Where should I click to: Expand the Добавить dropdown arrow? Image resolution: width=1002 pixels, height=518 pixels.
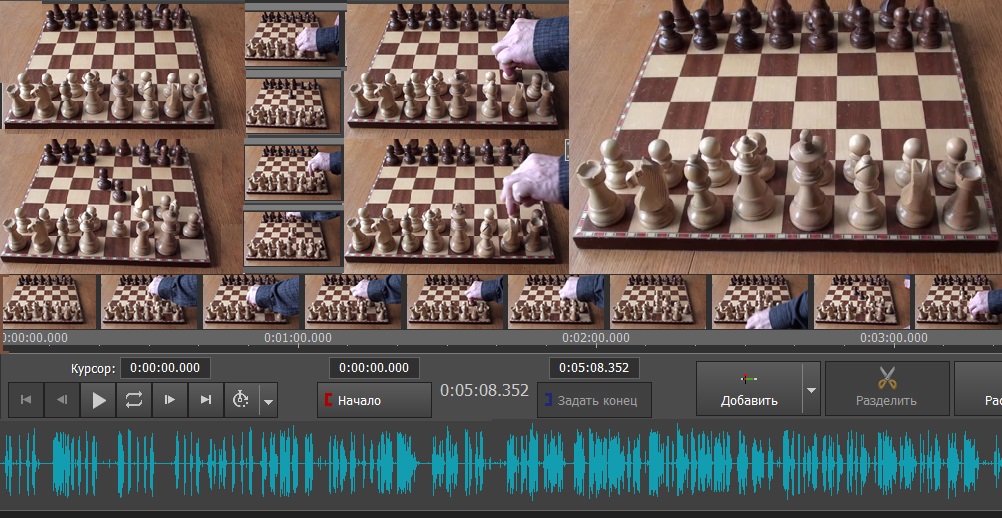point(812,389)
